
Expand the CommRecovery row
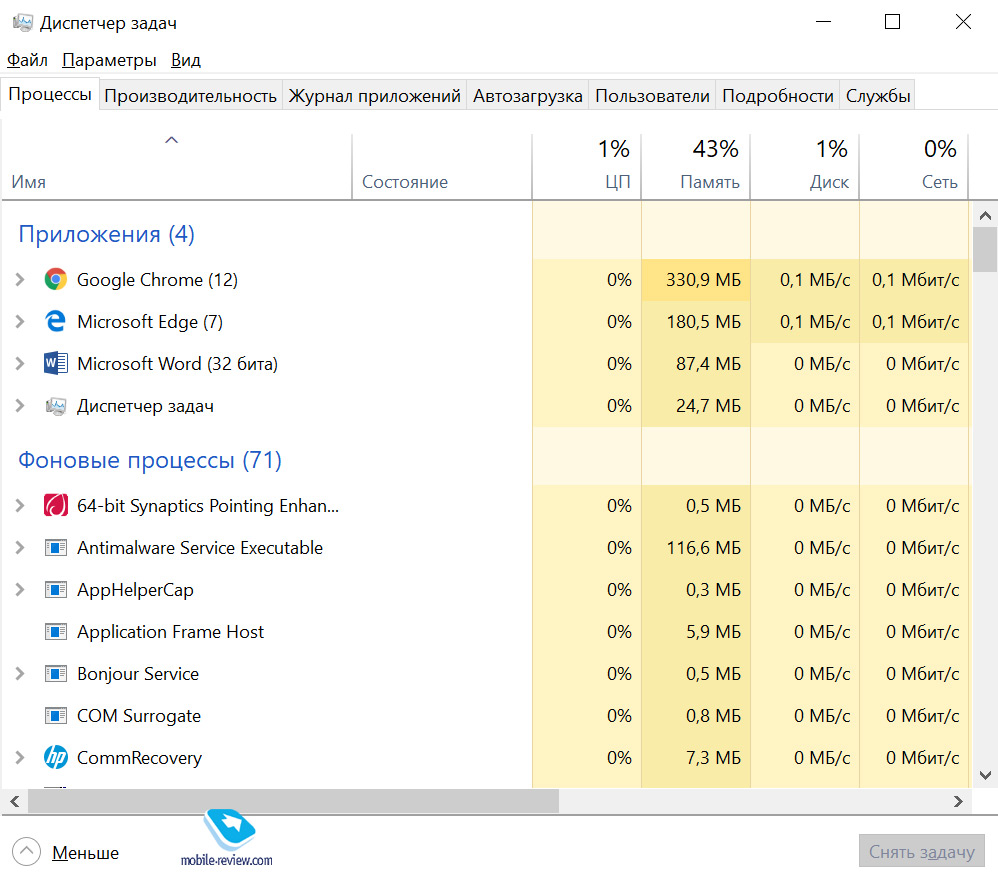(20, 758)
